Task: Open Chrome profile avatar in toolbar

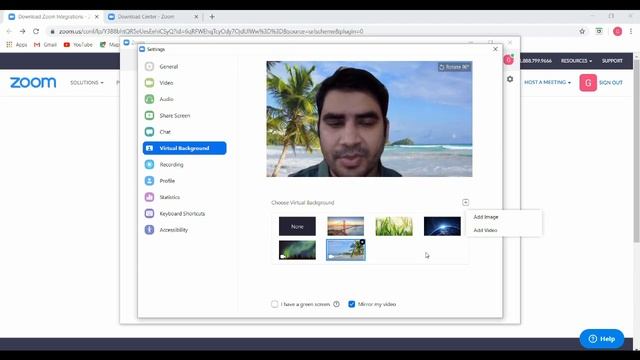Action: (x=617, y=31)
